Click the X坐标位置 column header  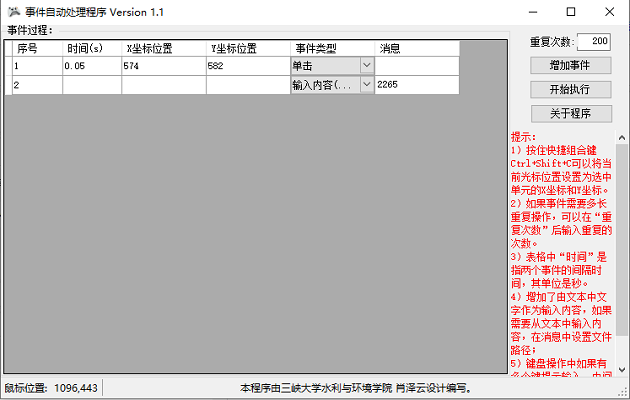click(x=164, y=49)
